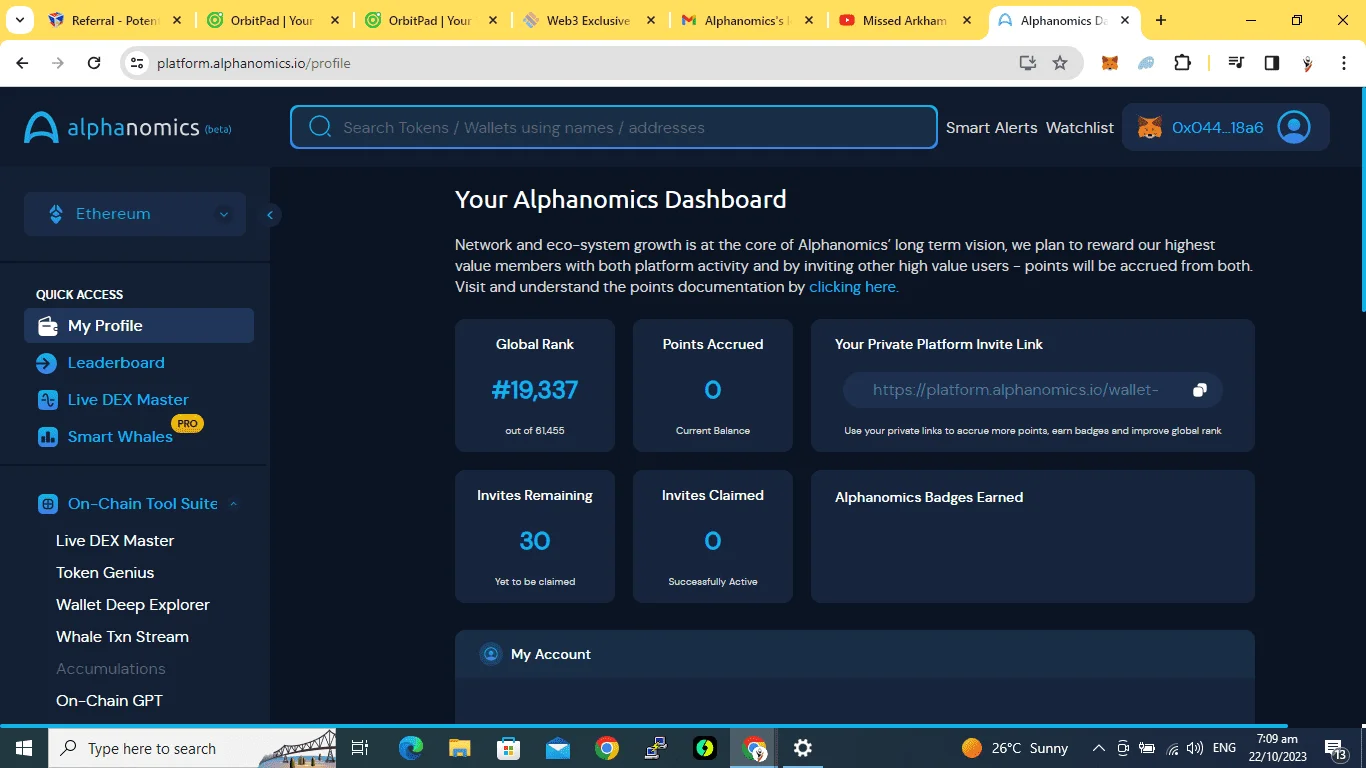The image size is (1366, 768).
Task: Click the search magnifier icon
Action: point(320,127)
